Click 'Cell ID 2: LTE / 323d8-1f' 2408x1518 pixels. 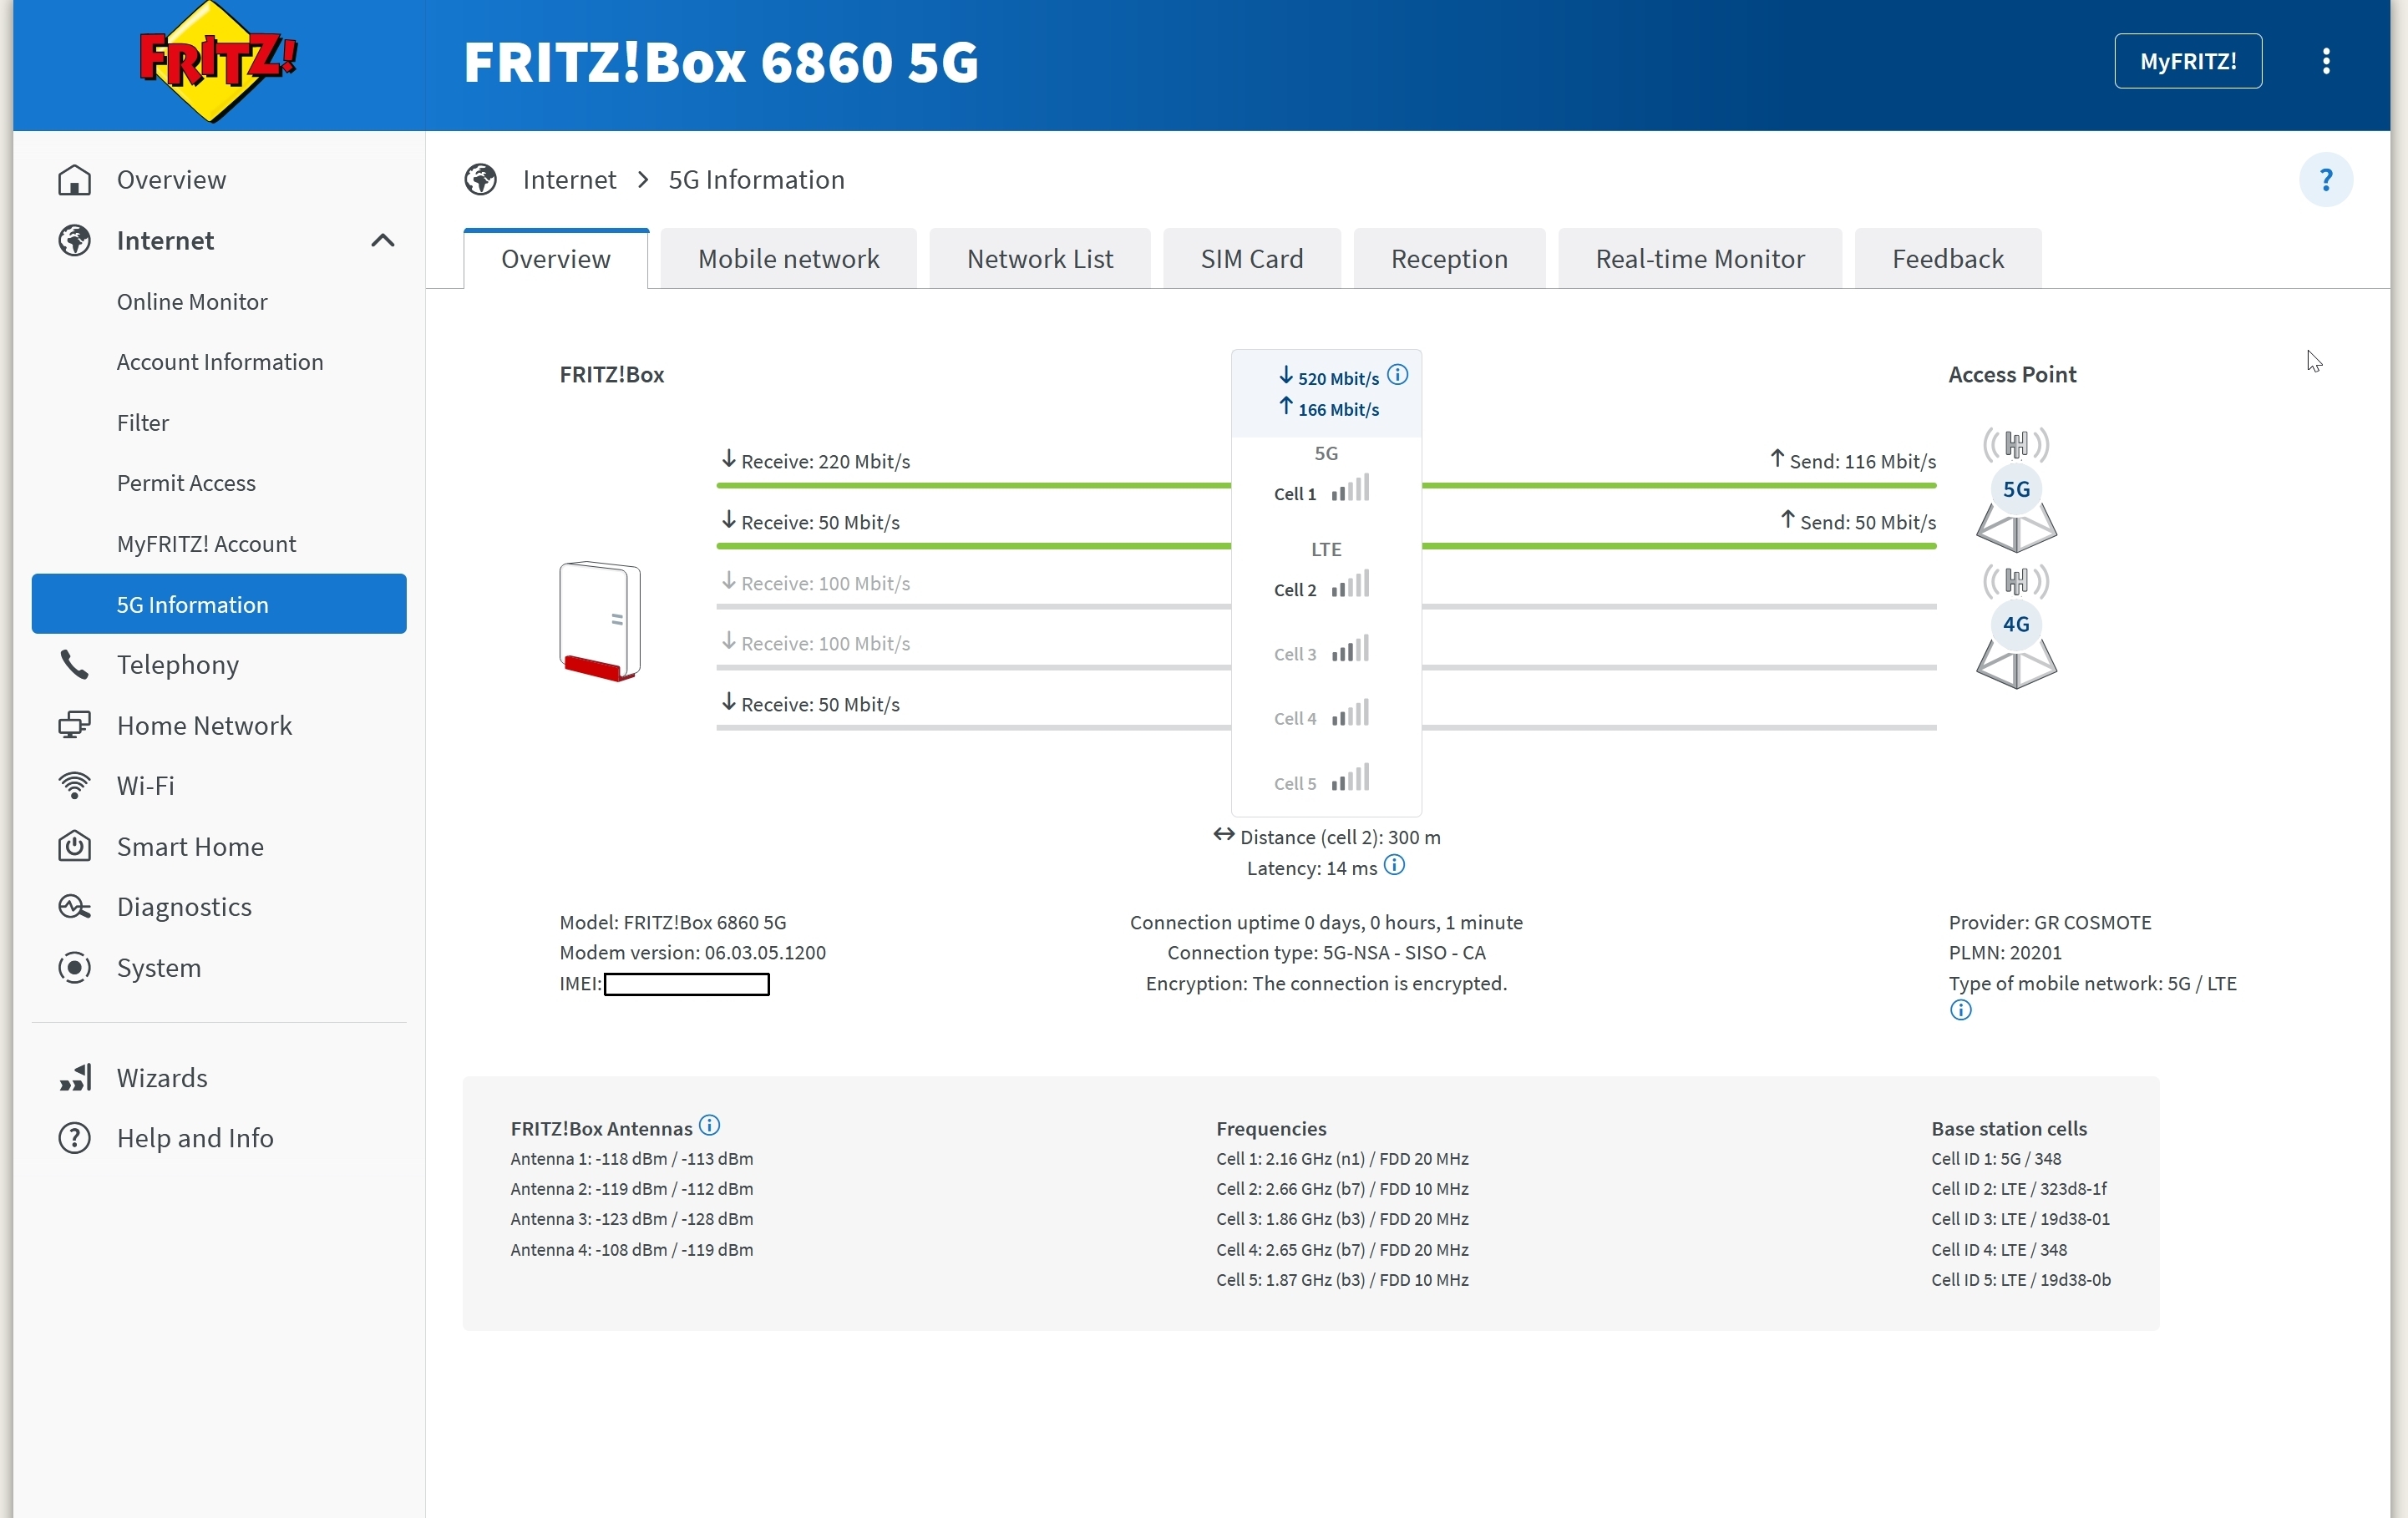point(2018,1189)
